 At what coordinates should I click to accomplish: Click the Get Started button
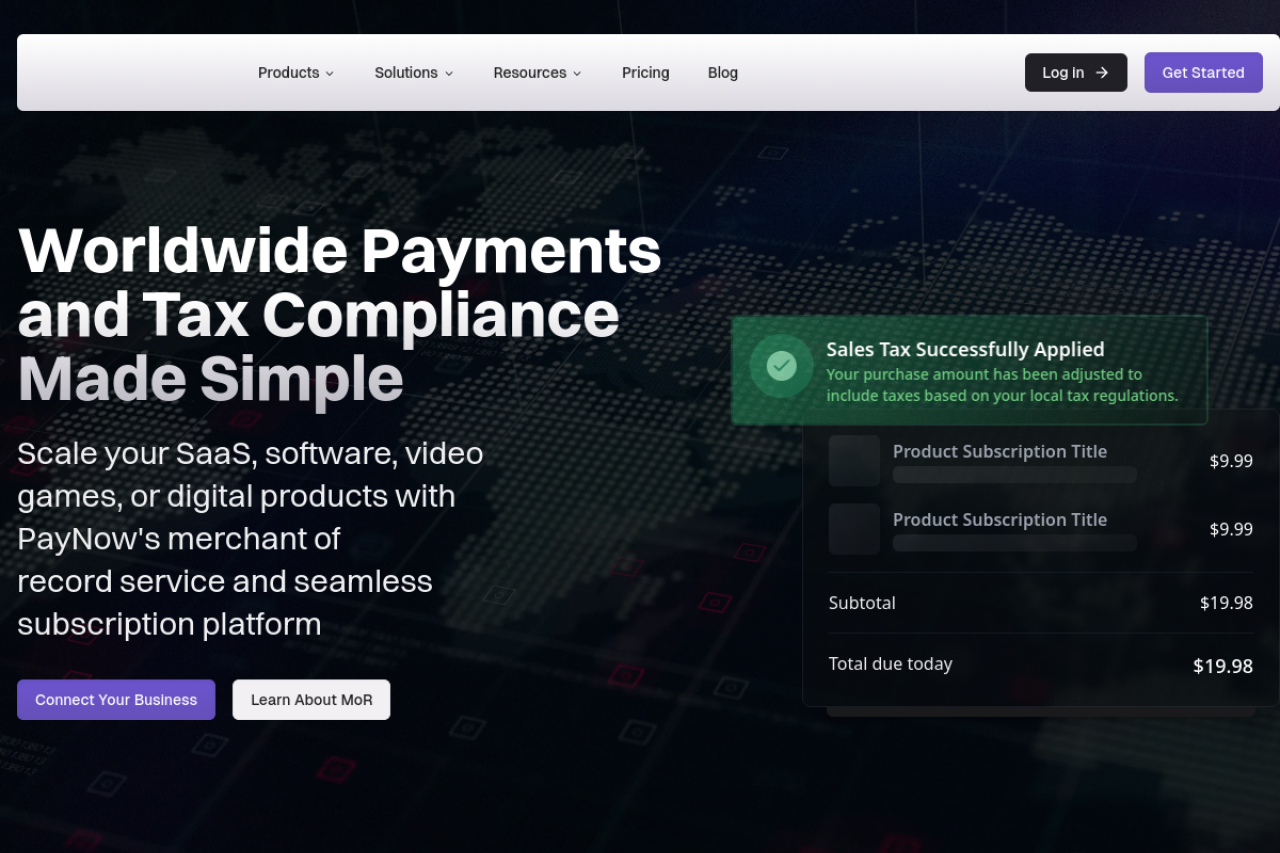1203,73
